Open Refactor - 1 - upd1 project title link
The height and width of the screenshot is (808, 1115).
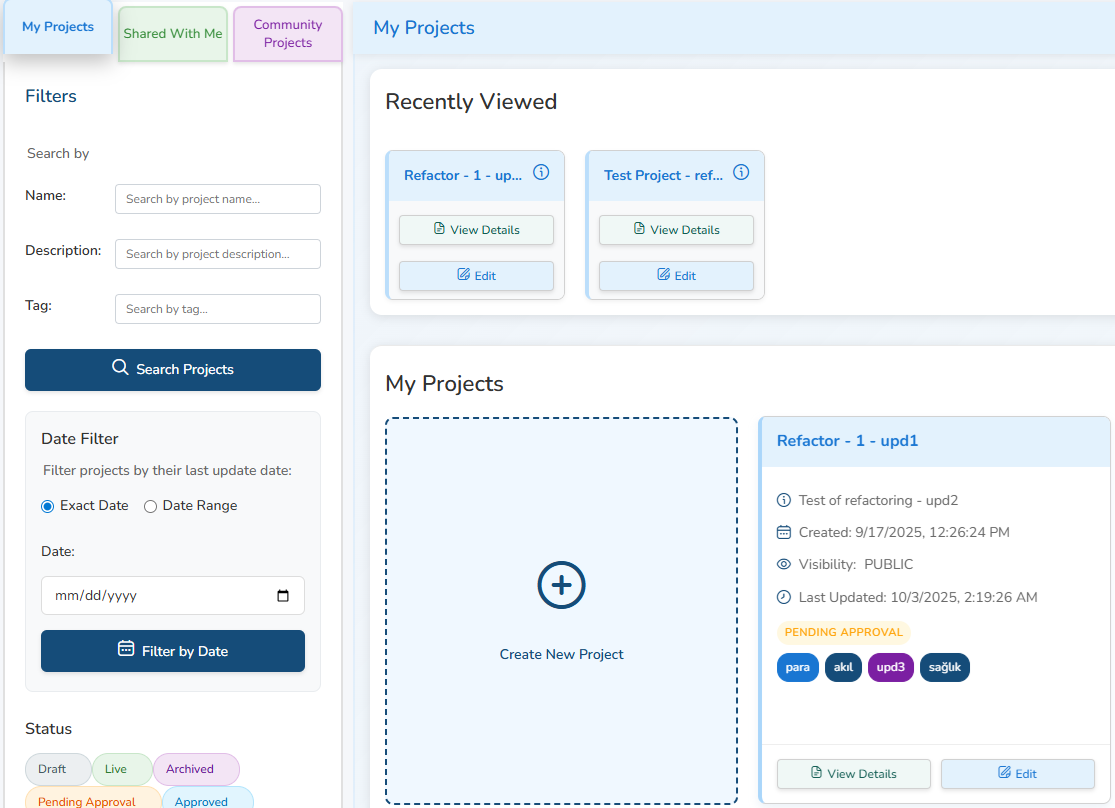(x=847, y=441)
